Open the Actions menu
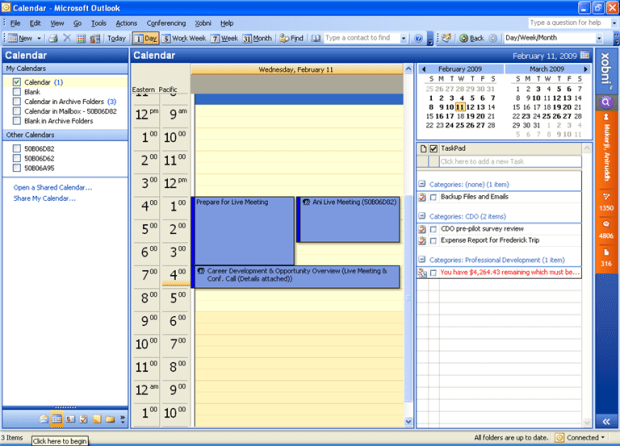620x446 pixels. (x=126, y=23)
